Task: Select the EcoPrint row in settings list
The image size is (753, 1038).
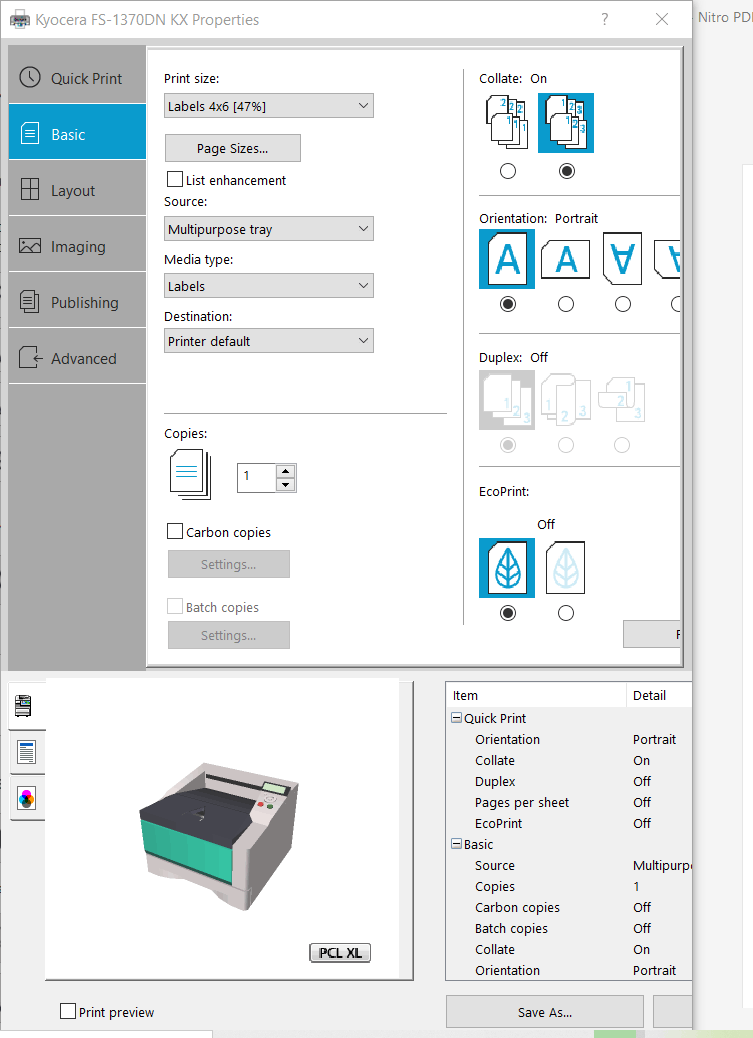Action: click(x=569, y=823)
